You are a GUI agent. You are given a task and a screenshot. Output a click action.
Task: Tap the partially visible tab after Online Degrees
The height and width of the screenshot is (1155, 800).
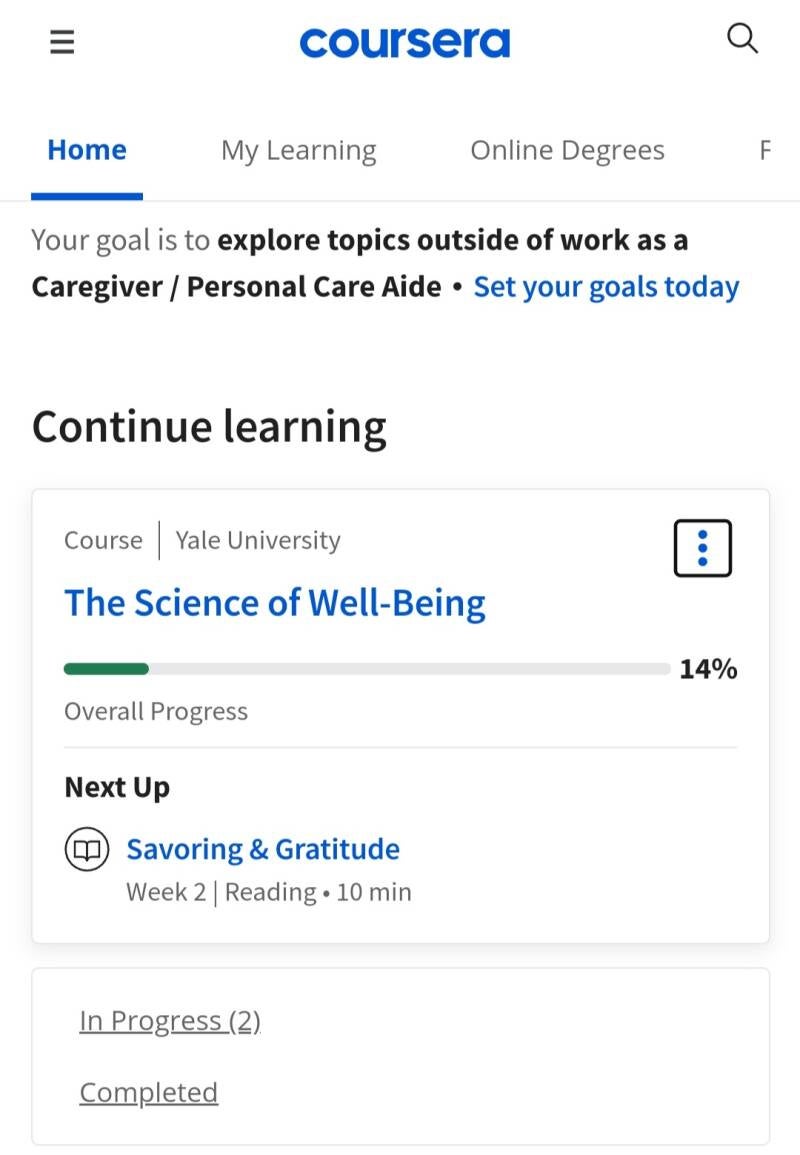point(765,150)
